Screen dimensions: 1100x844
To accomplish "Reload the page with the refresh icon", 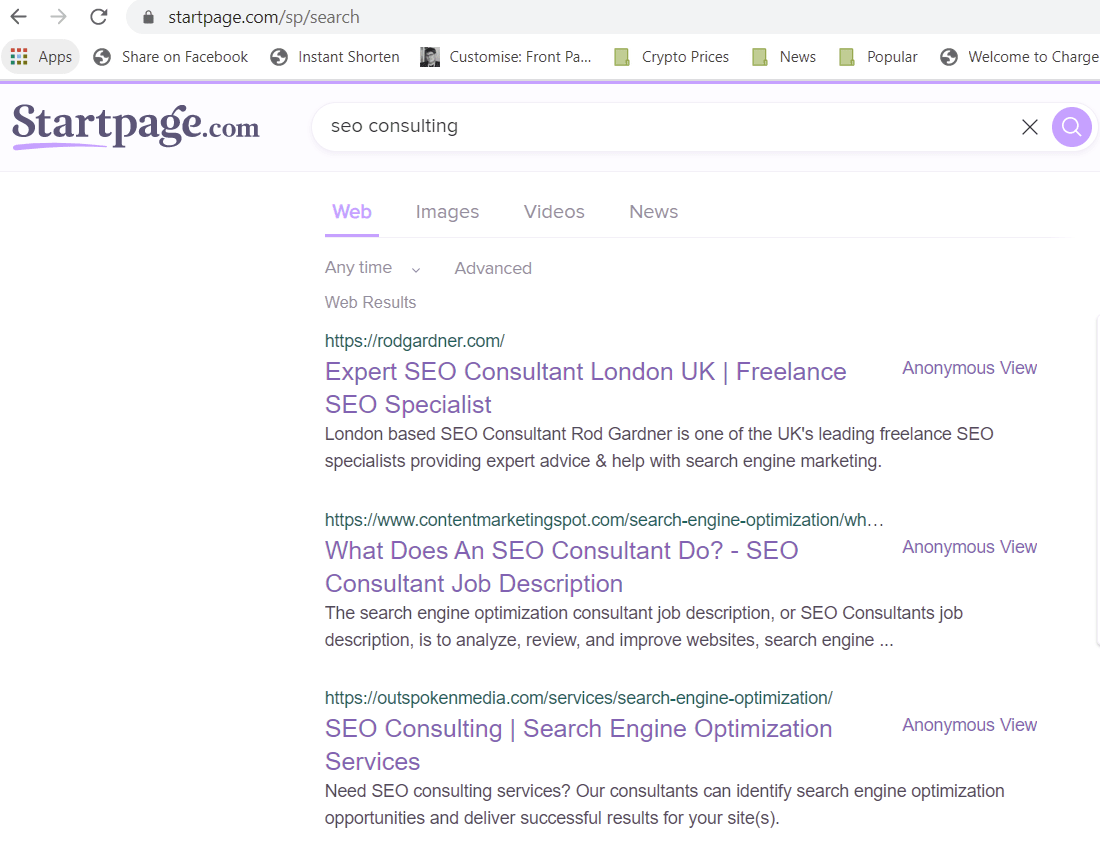I will 99,17.
